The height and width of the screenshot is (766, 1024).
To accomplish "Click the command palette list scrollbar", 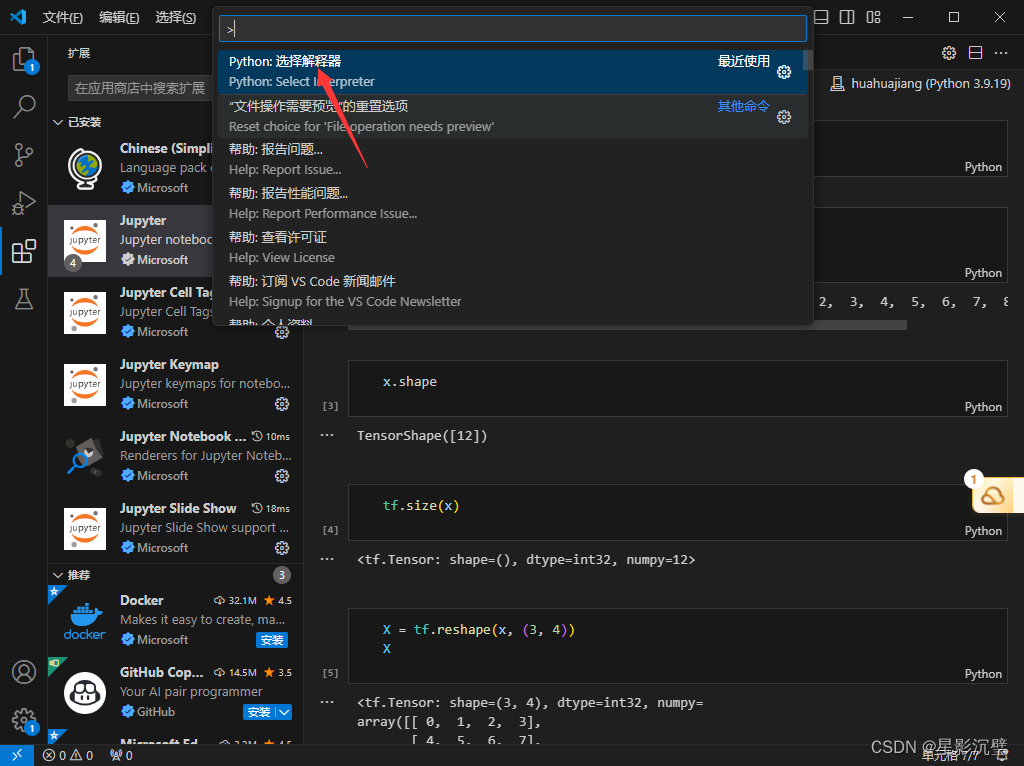I will point(808,60).
